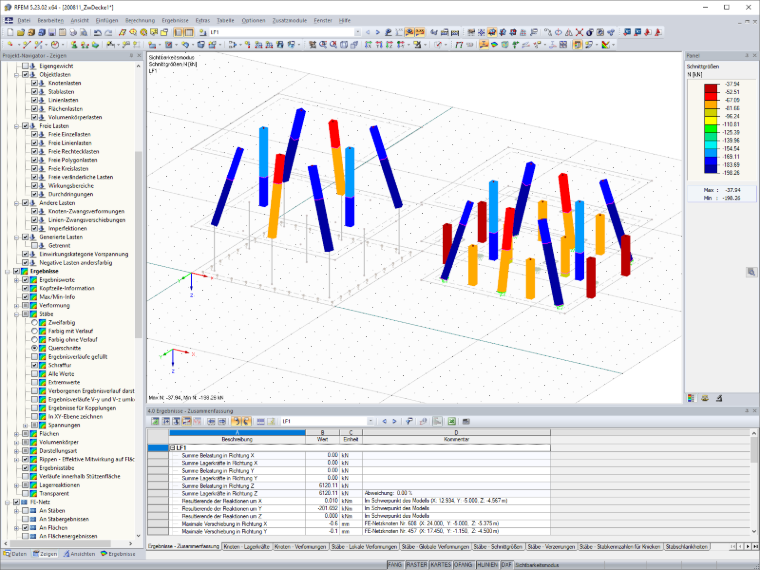
Task: Click the mirror triangle icon in top toolbar
Action: point(569,32)
